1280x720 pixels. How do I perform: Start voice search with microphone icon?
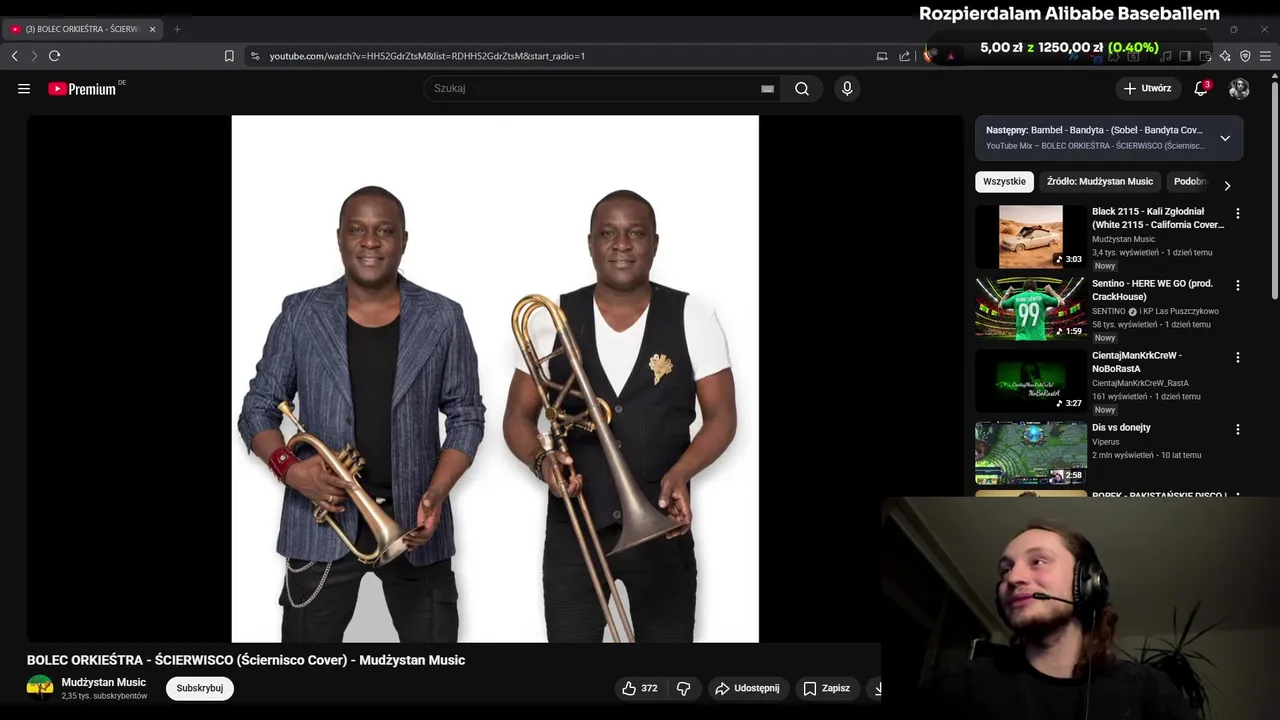coord(847,89)
